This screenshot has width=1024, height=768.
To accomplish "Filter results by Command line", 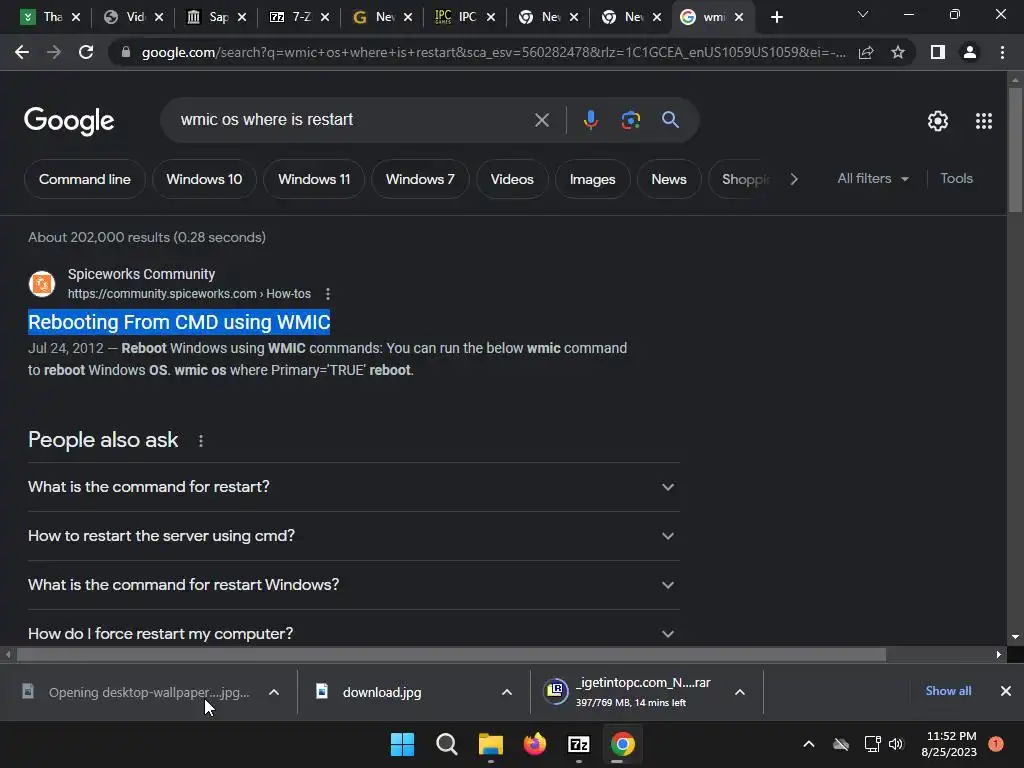I will [x=85, y=179].
